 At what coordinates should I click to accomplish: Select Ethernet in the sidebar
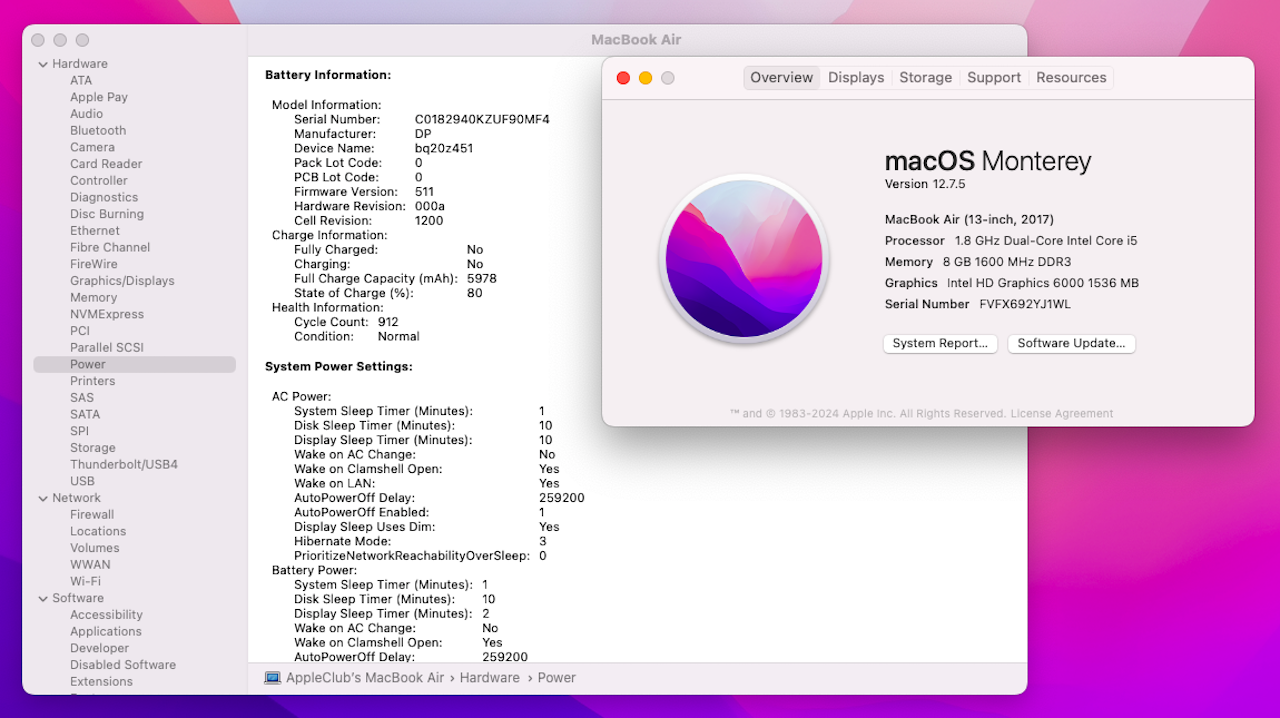95,231
